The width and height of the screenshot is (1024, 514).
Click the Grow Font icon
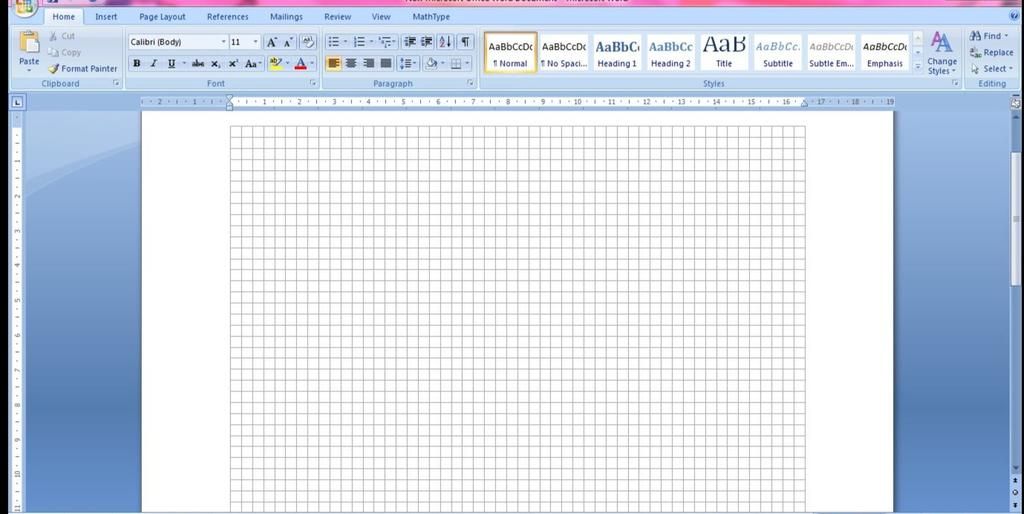[x=272, y=42]
